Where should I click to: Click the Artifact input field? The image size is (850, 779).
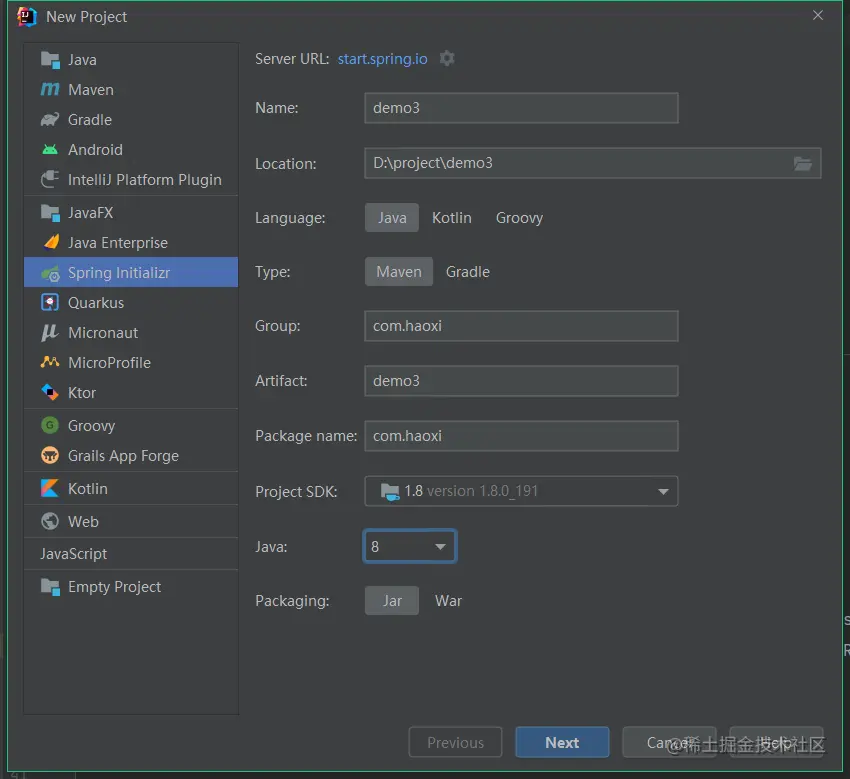pos(521,381)
